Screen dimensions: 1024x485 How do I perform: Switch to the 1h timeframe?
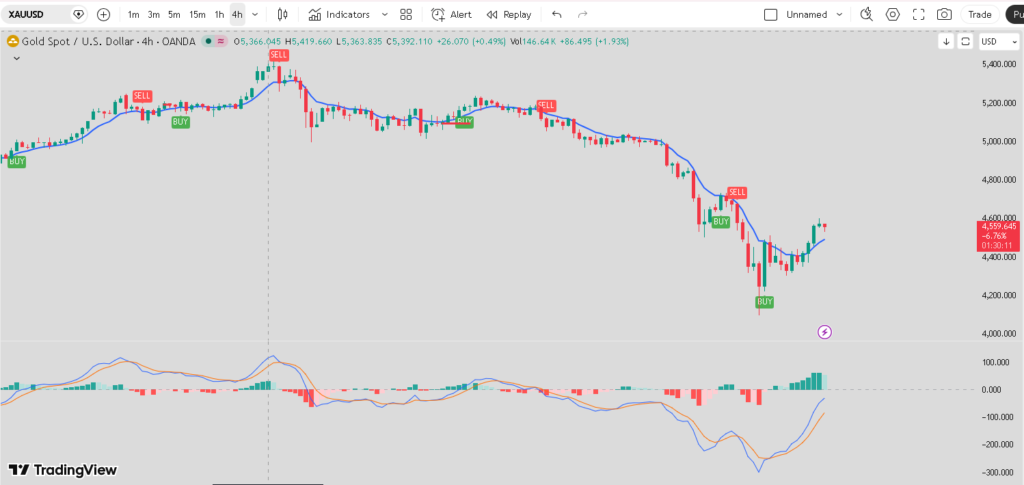tap(219, 15)
